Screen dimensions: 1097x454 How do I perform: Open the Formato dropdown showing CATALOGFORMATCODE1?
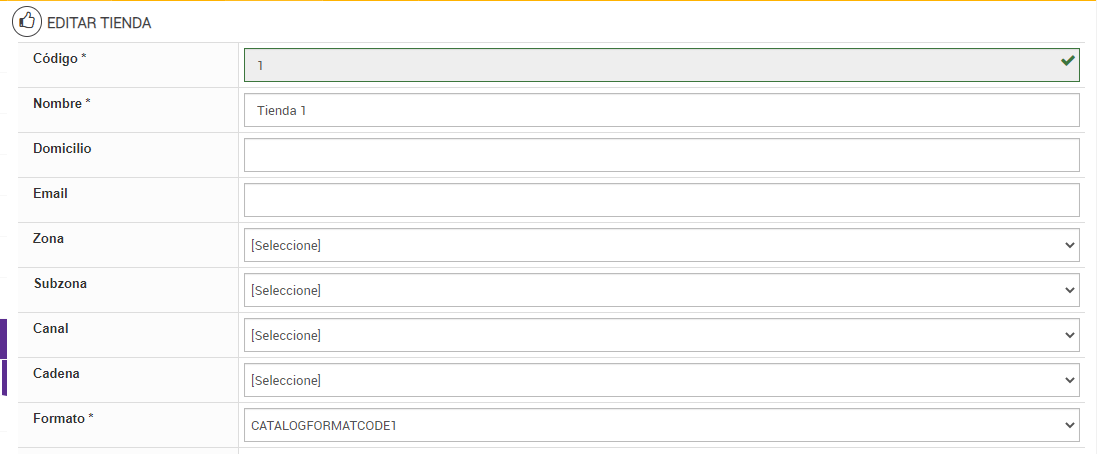point(661,425)
